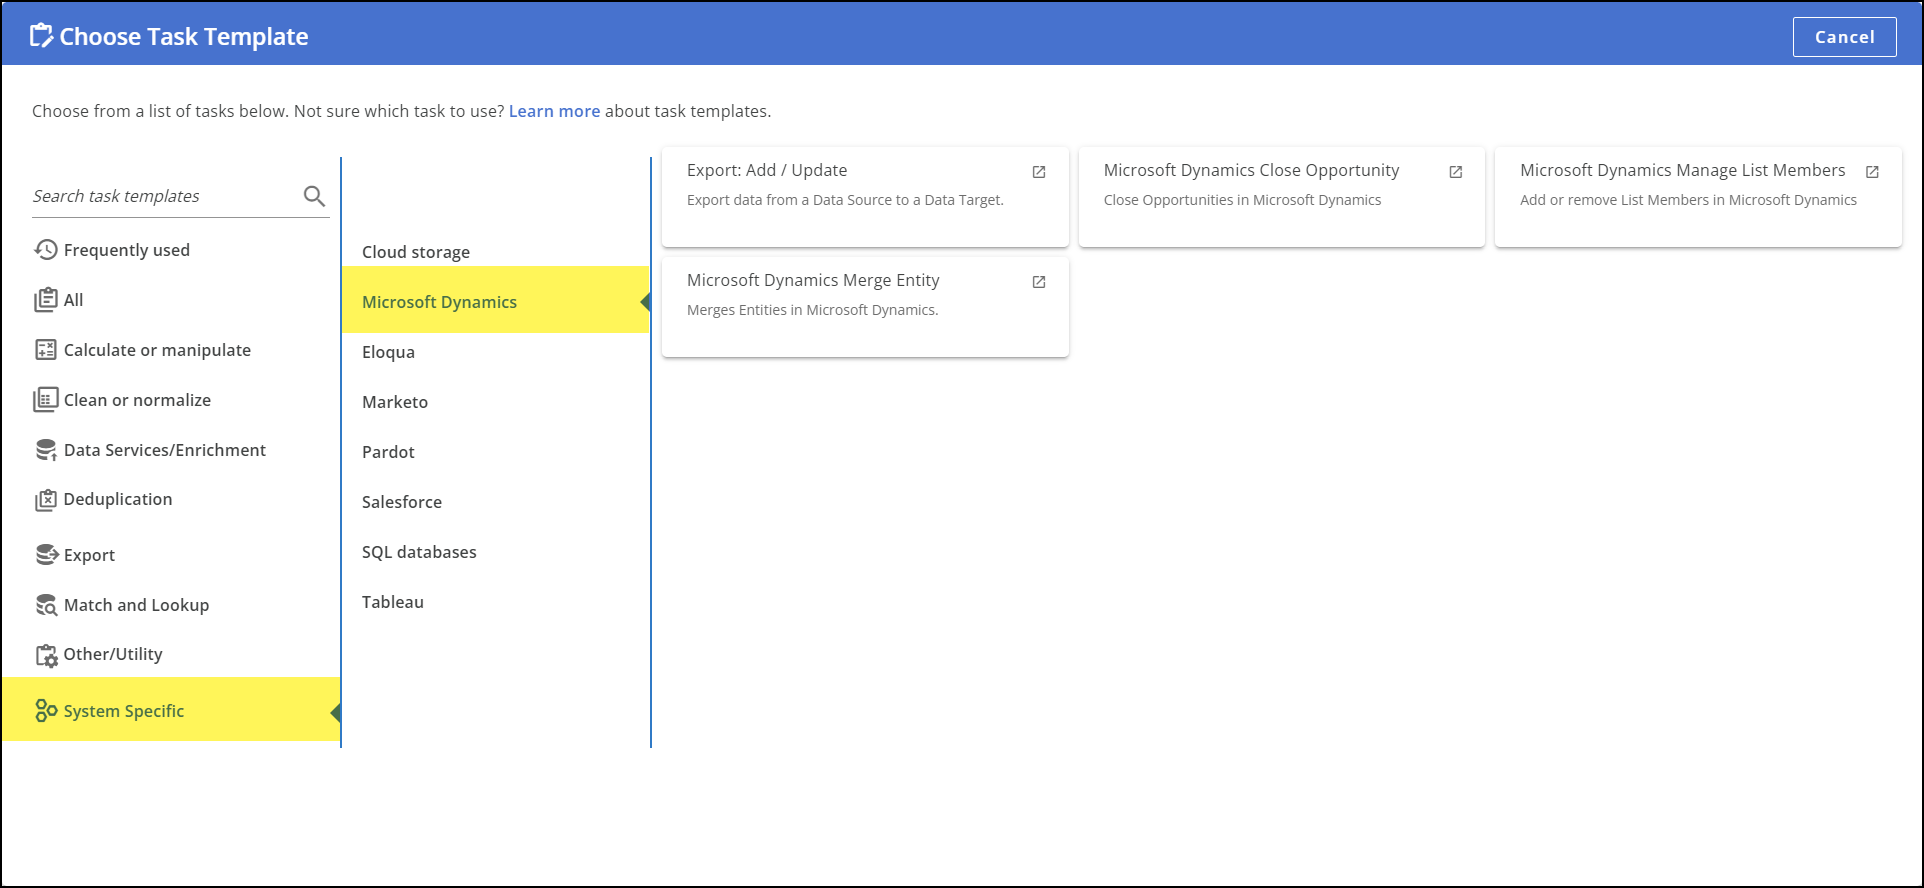This screenshot has height=888, width=1924.
Task: Click 'Close Opportunities in Microsoft Dynamics' description
Action: point(1242,200)
